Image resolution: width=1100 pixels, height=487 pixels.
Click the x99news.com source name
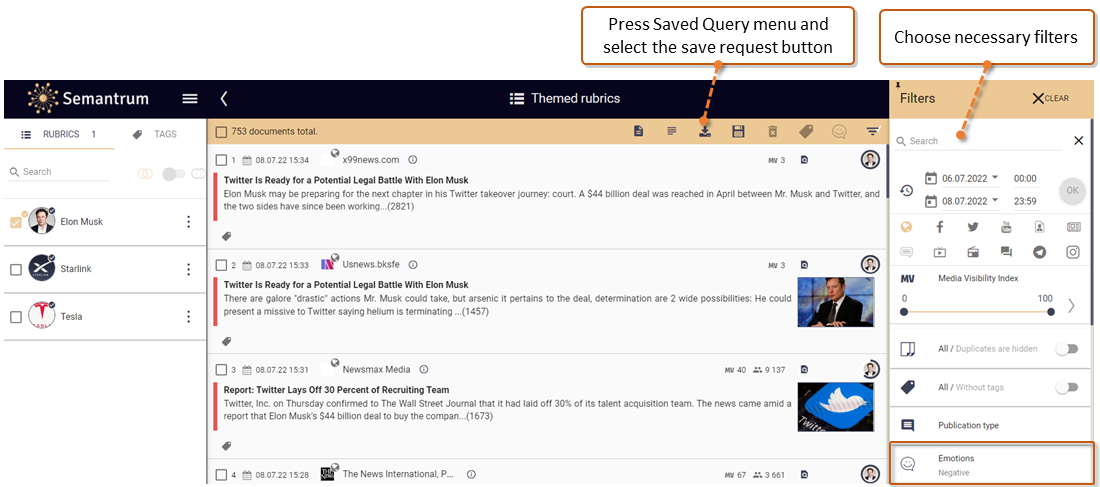tap(371, 160)
